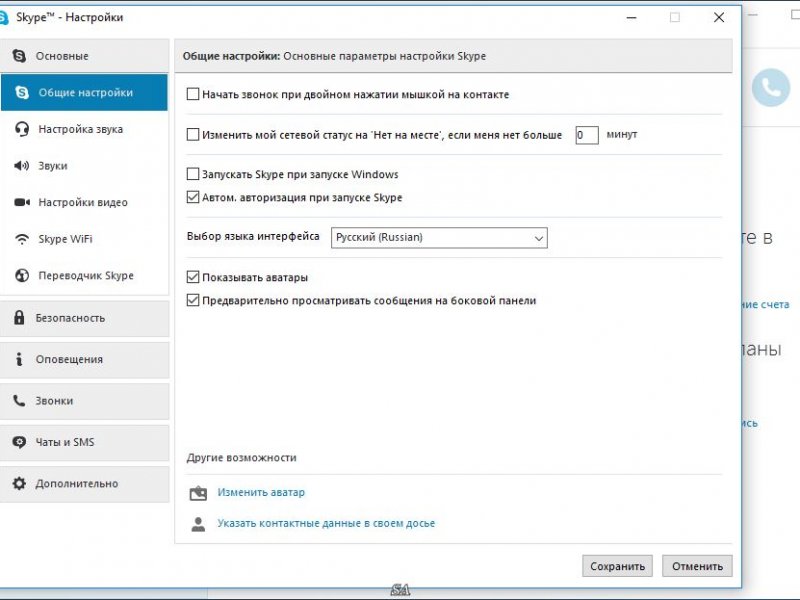The image size is (800, 600).
Task: Select the Общие настройки tab
Action: 84,92
